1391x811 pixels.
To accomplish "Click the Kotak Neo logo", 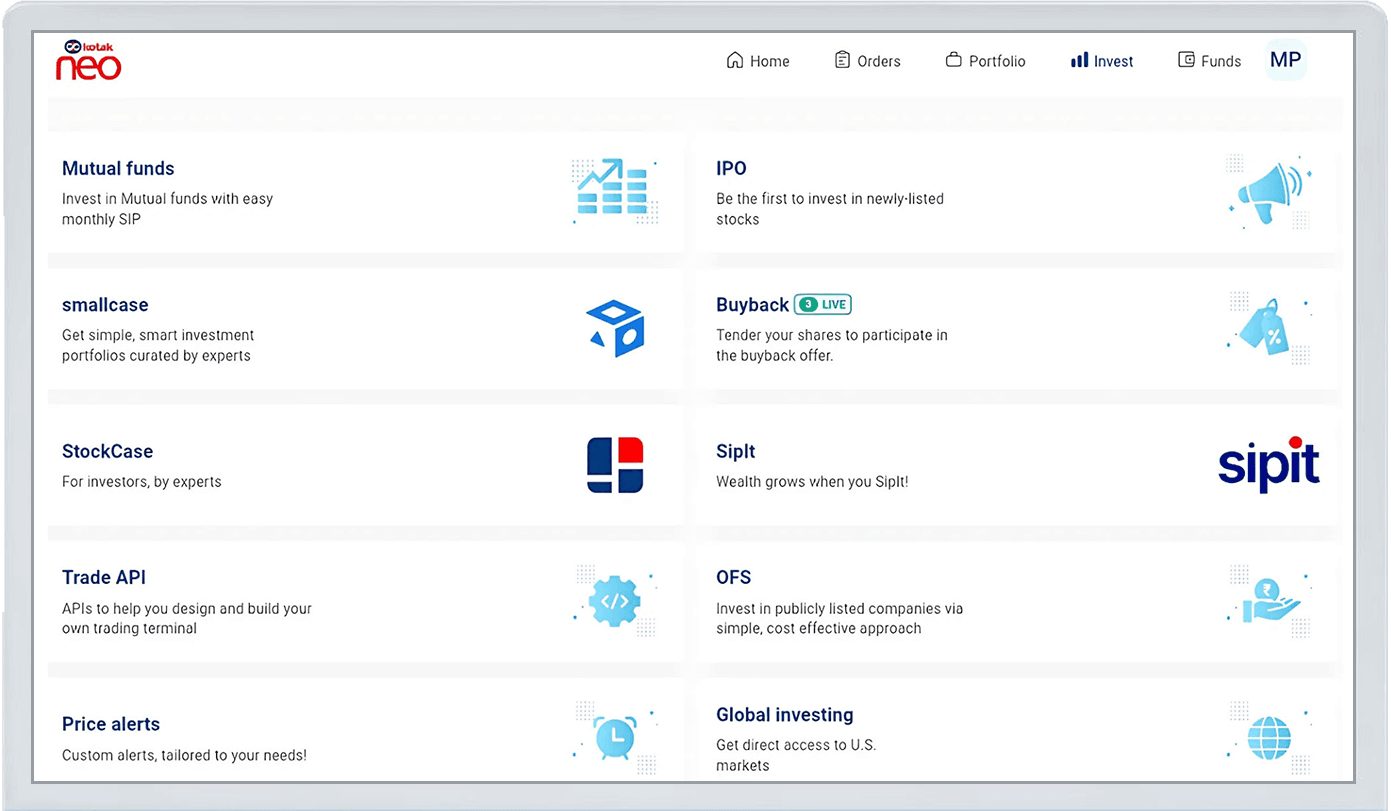I will [89, 60].
